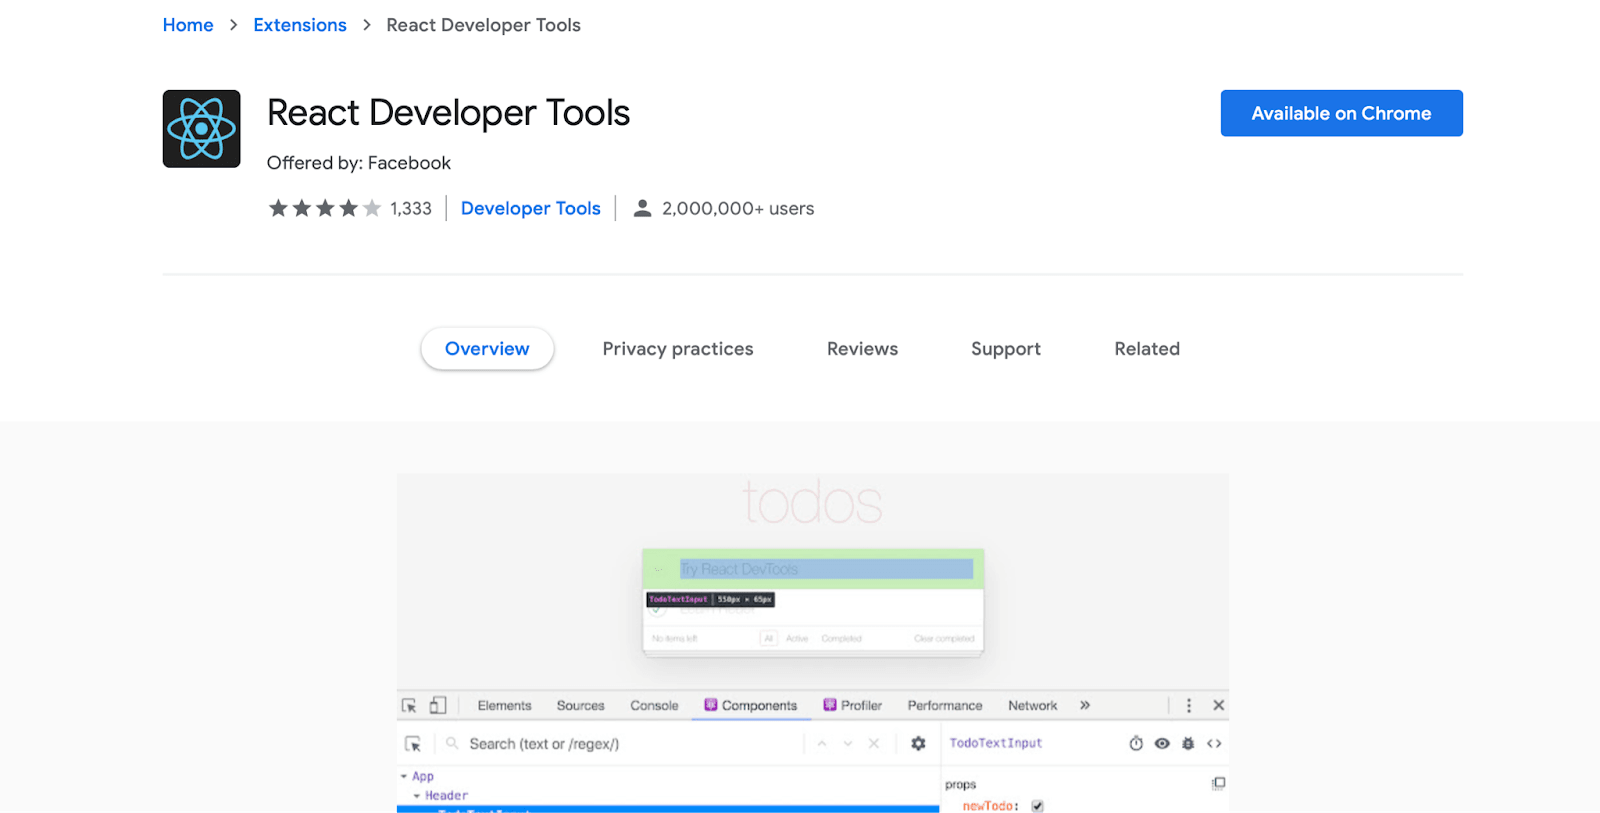The height and width of the screenshot is (813, 1600).
Task: Click the React Developer Tools title heading
Action: coord(448,113)
